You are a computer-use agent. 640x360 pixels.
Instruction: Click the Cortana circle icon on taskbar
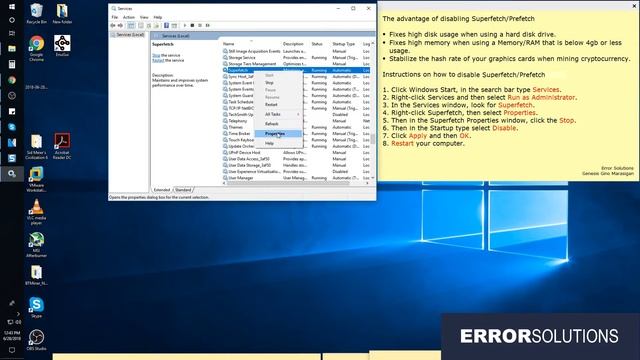tap(12, 20)
